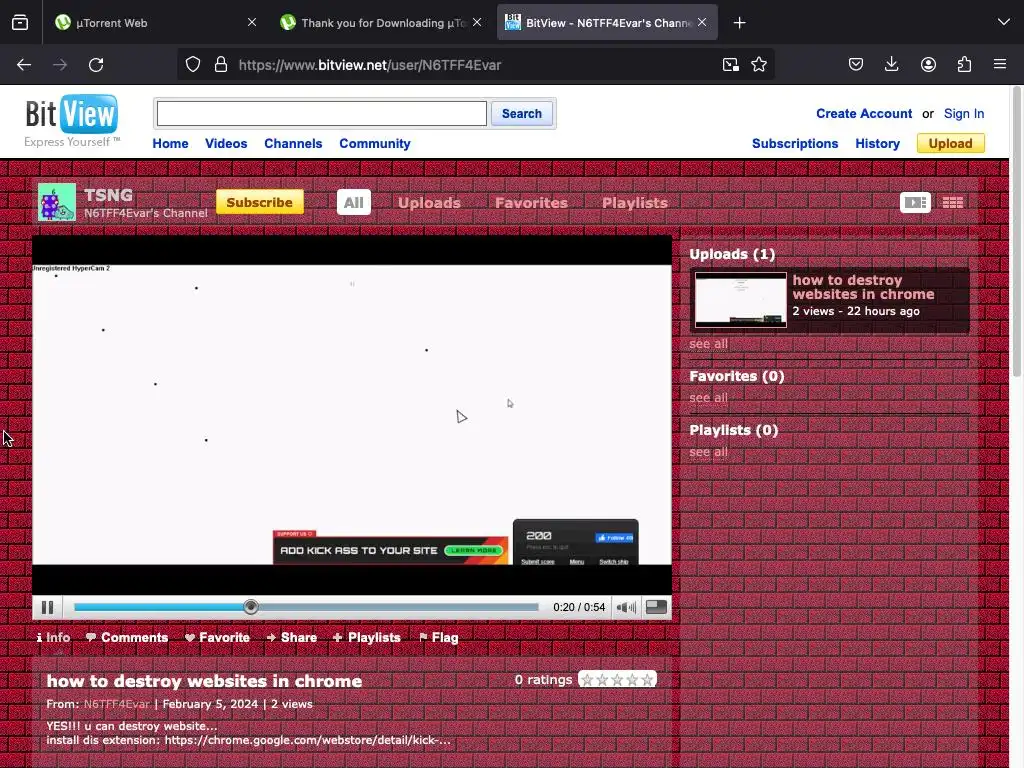Screen dimensions: 1024x768
Task: Click see all under Uploads (1)
Action: pyautogui.click(x=709, y=344)
